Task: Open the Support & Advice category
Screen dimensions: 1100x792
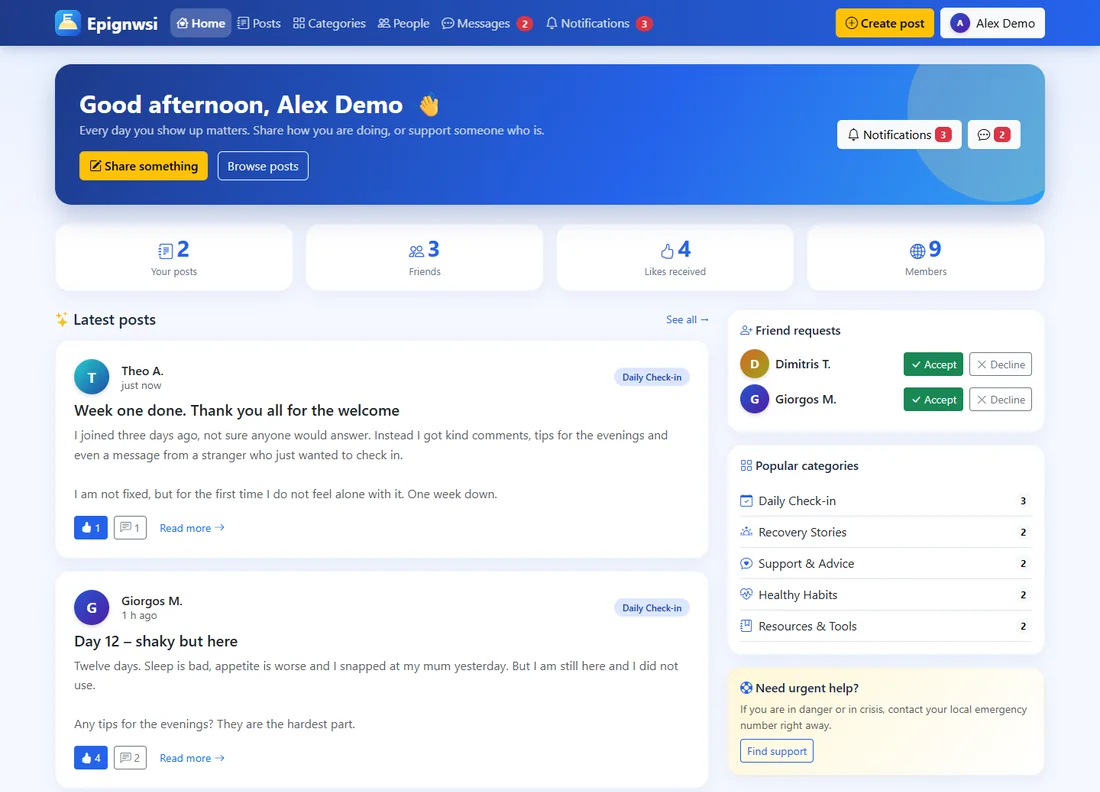Action: tap(885, 563)
